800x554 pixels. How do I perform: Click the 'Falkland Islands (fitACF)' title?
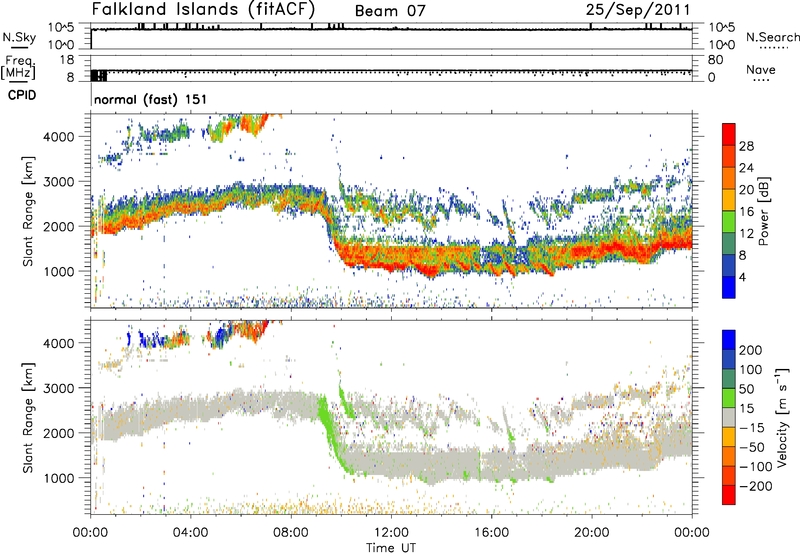tap(203, 10)
